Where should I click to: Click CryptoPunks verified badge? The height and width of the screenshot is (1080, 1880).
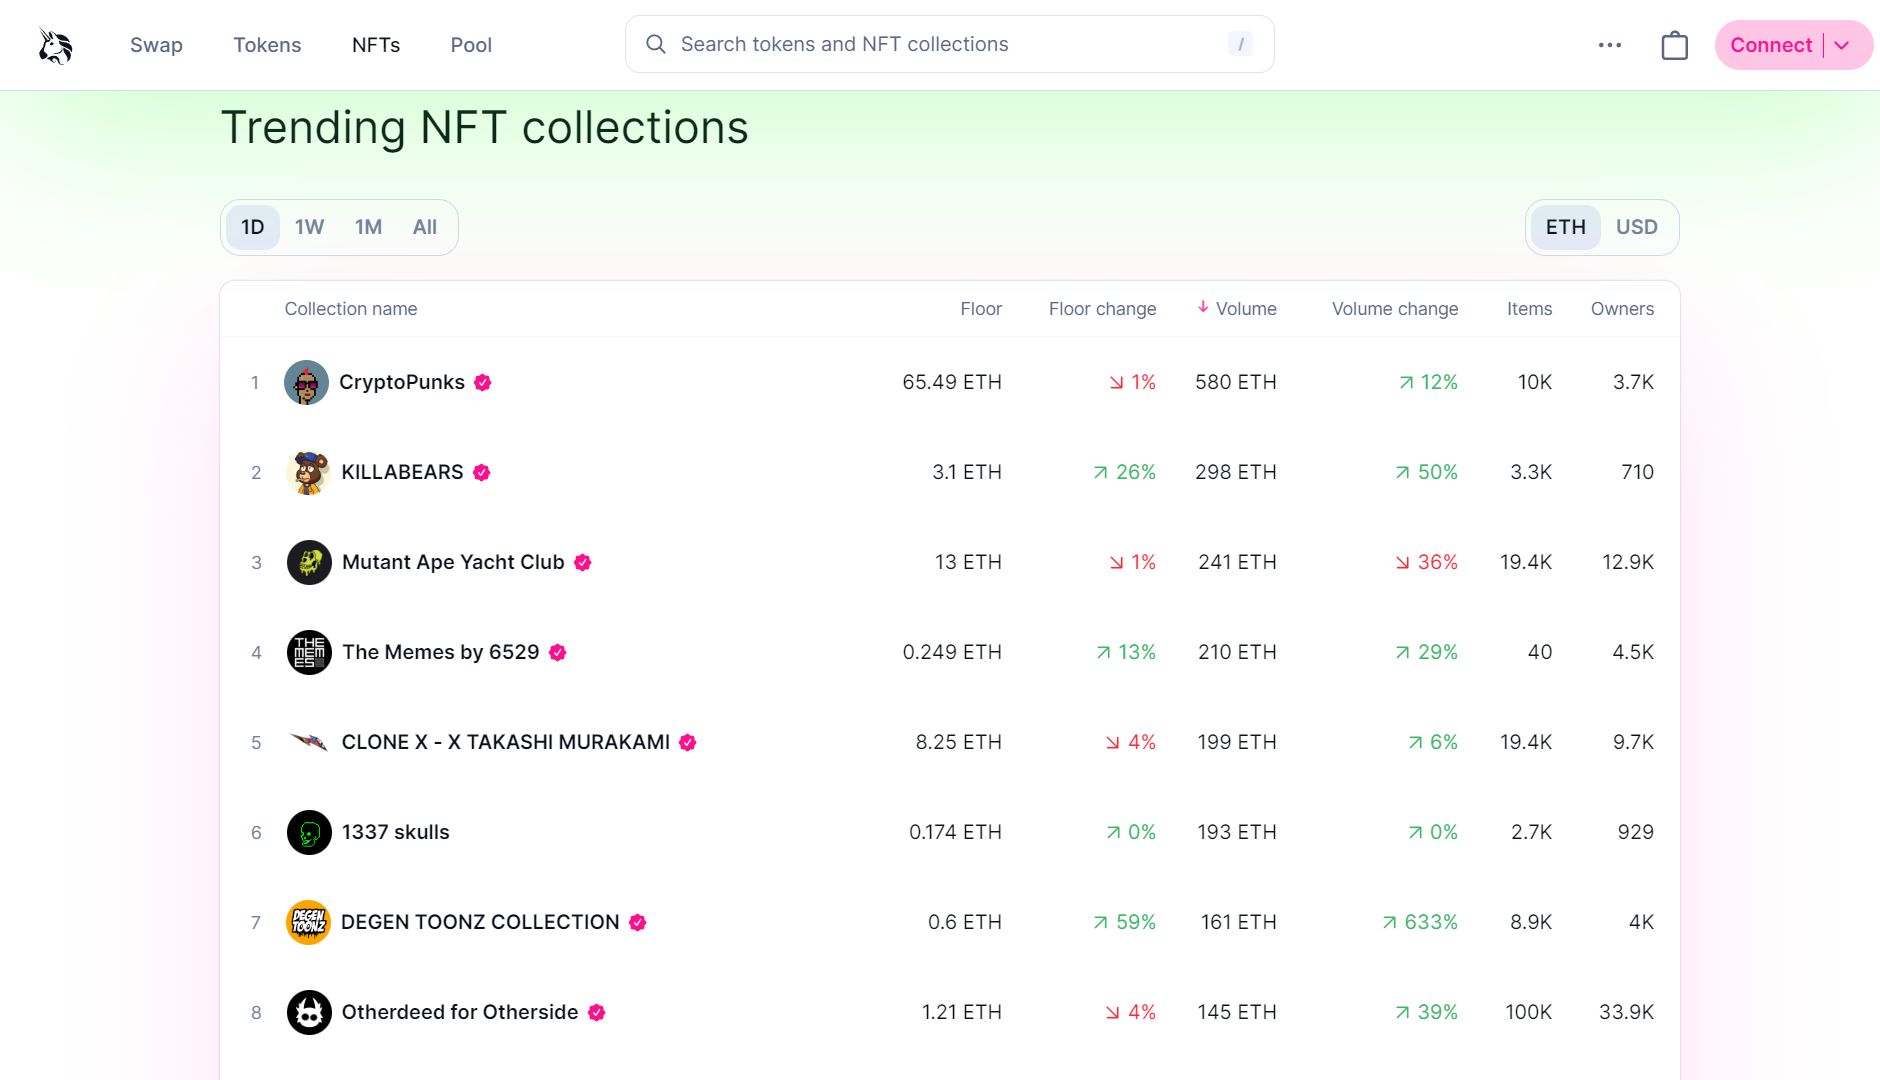click(x=483, y=382)
